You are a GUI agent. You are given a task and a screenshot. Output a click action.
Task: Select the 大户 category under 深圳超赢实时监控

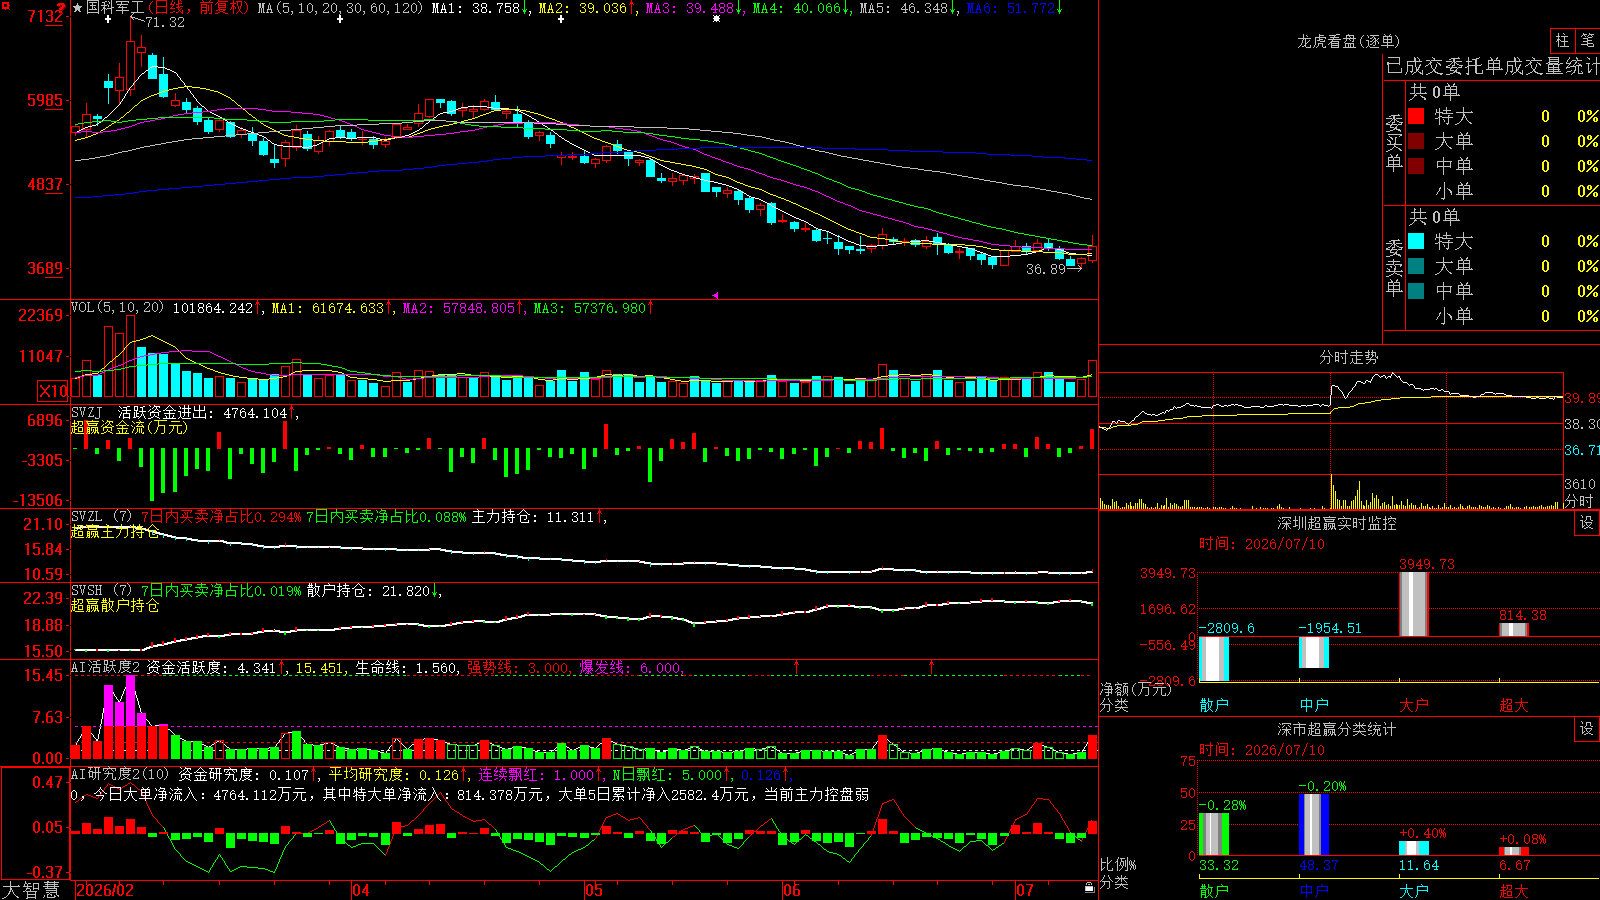[x=1414, y=705]
